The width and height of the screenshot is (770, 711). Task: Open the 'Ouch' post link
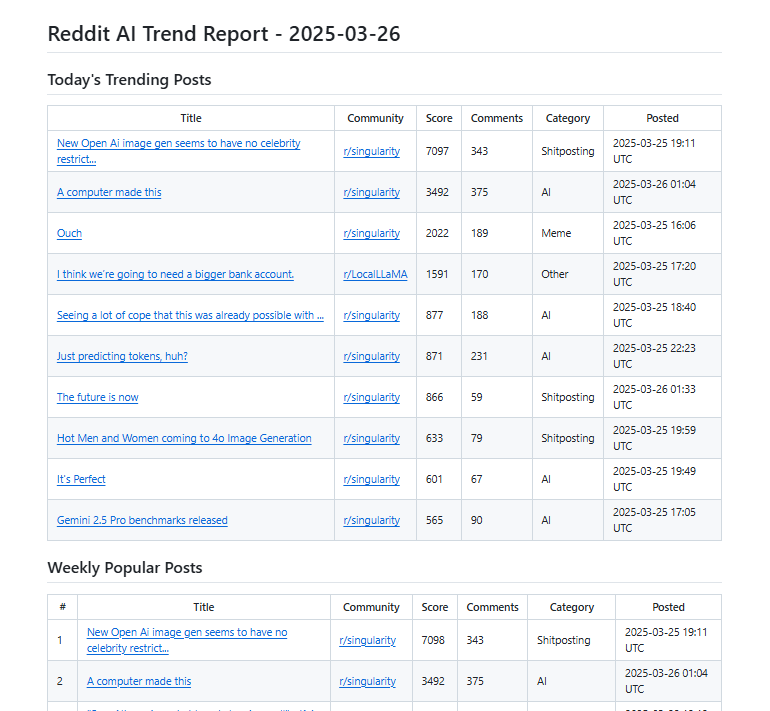pos(69,233)
